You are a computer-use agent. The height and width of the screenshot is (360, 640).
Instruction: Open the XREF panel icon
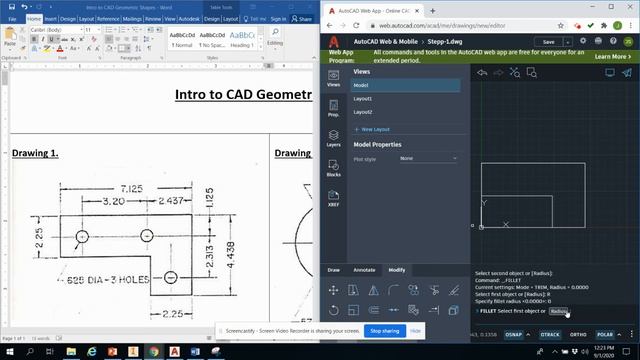coord(333,198)
